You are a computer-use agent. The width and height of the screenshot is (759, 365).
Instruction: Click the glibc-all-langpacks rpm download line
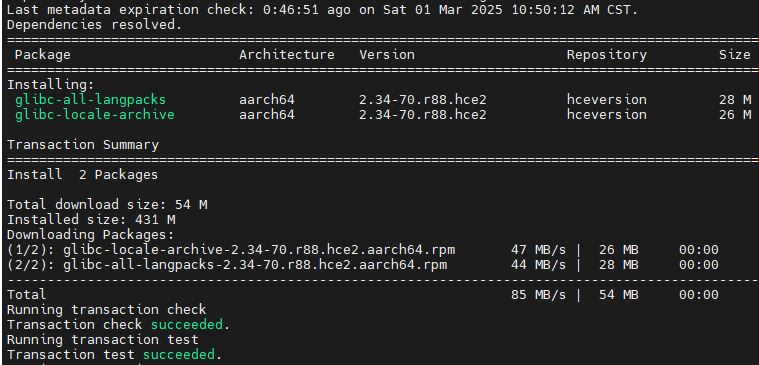click(x=363, y=265)
